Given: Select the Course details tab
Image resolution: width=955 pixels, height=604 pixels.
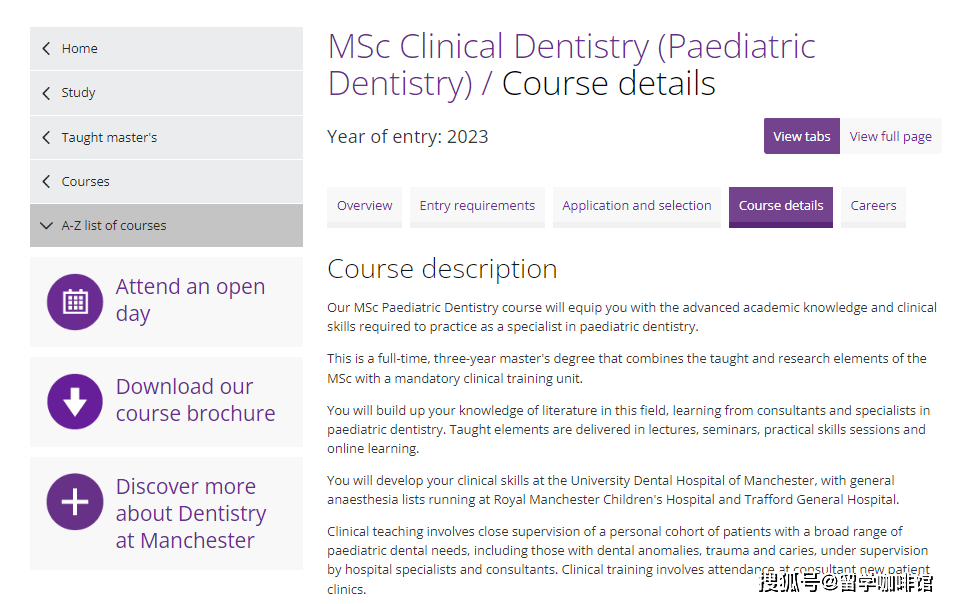Looking at the screenshot, I should tap(781, 206).
